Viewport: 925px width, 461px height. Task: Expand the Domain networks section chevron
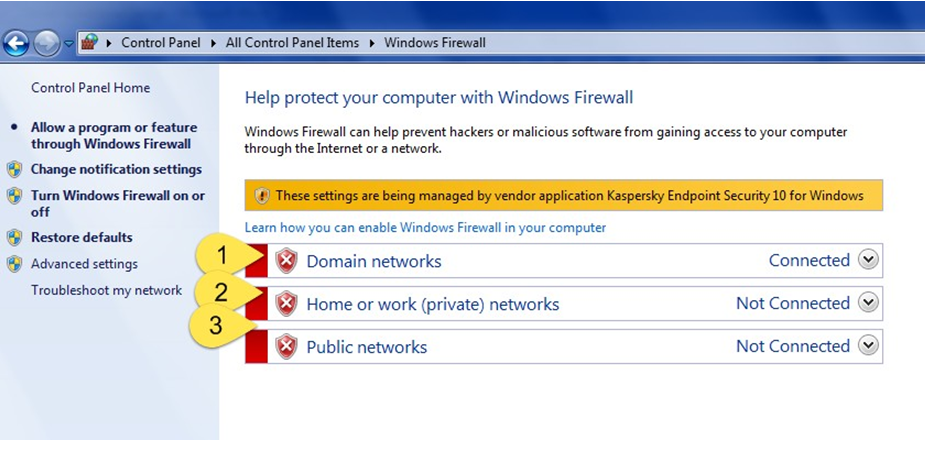(x=868, y=260)
